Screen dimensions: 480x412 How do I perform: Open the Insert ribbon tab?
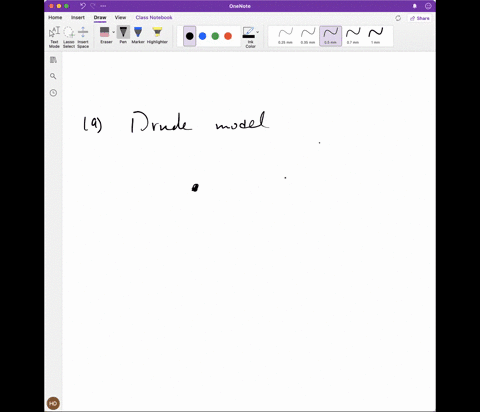point(78,17)
